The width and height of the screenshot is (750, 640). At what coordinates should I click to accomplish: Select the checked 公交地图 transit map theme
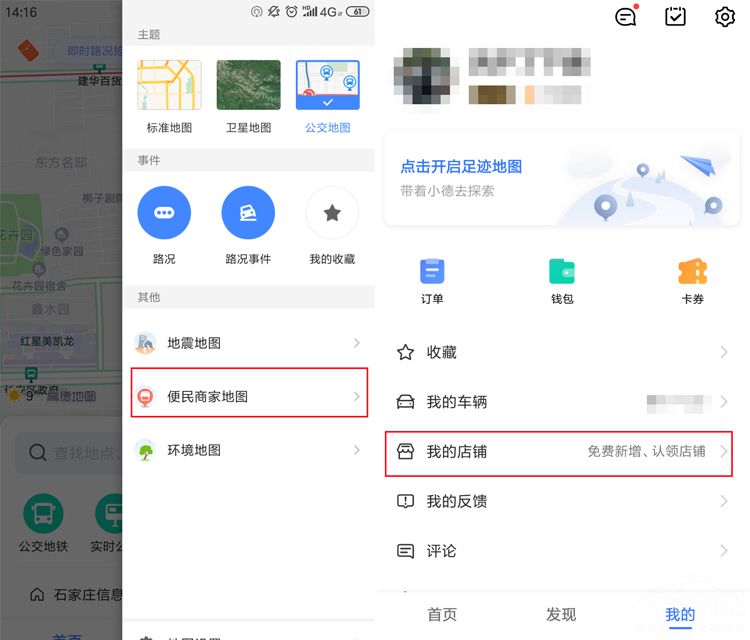pos(327,86)
